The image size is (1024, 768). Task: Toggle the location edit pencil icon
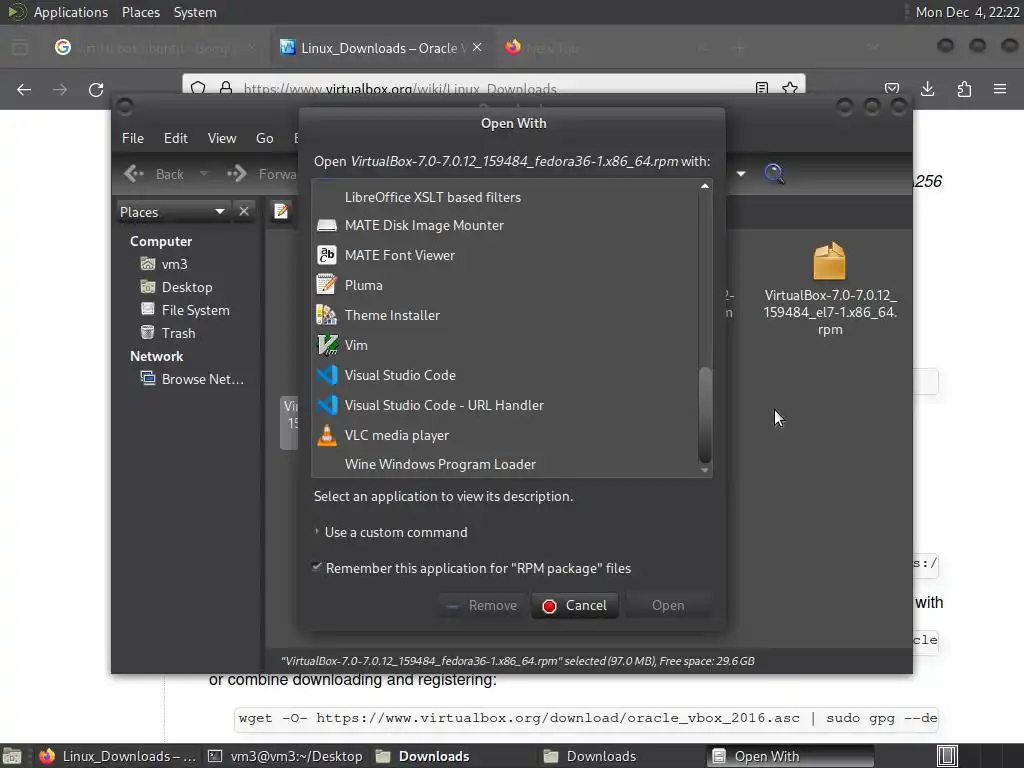click(x=281, y=211)
